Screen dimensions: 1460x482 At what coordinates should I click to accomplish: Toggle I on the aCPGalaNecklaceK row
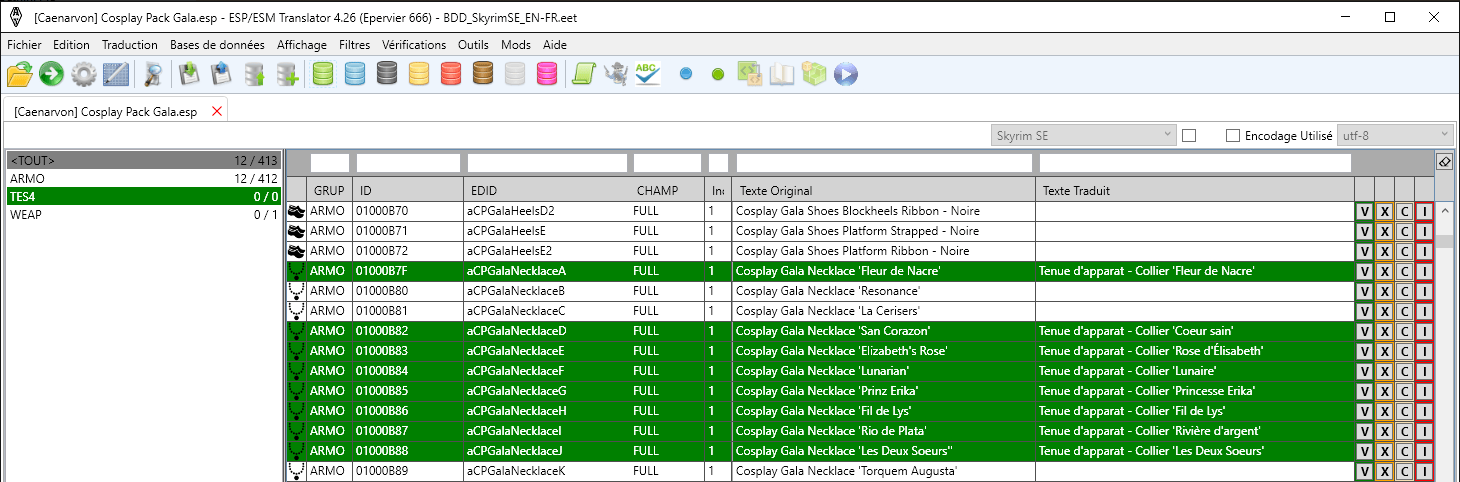click(1424, 472)
